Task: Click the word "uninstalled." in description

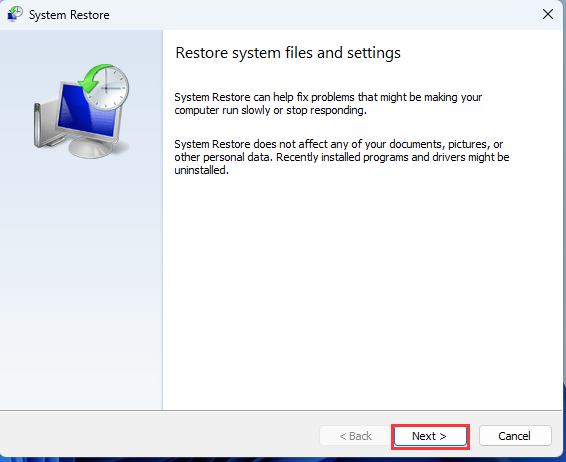Action: pos(201,170)
